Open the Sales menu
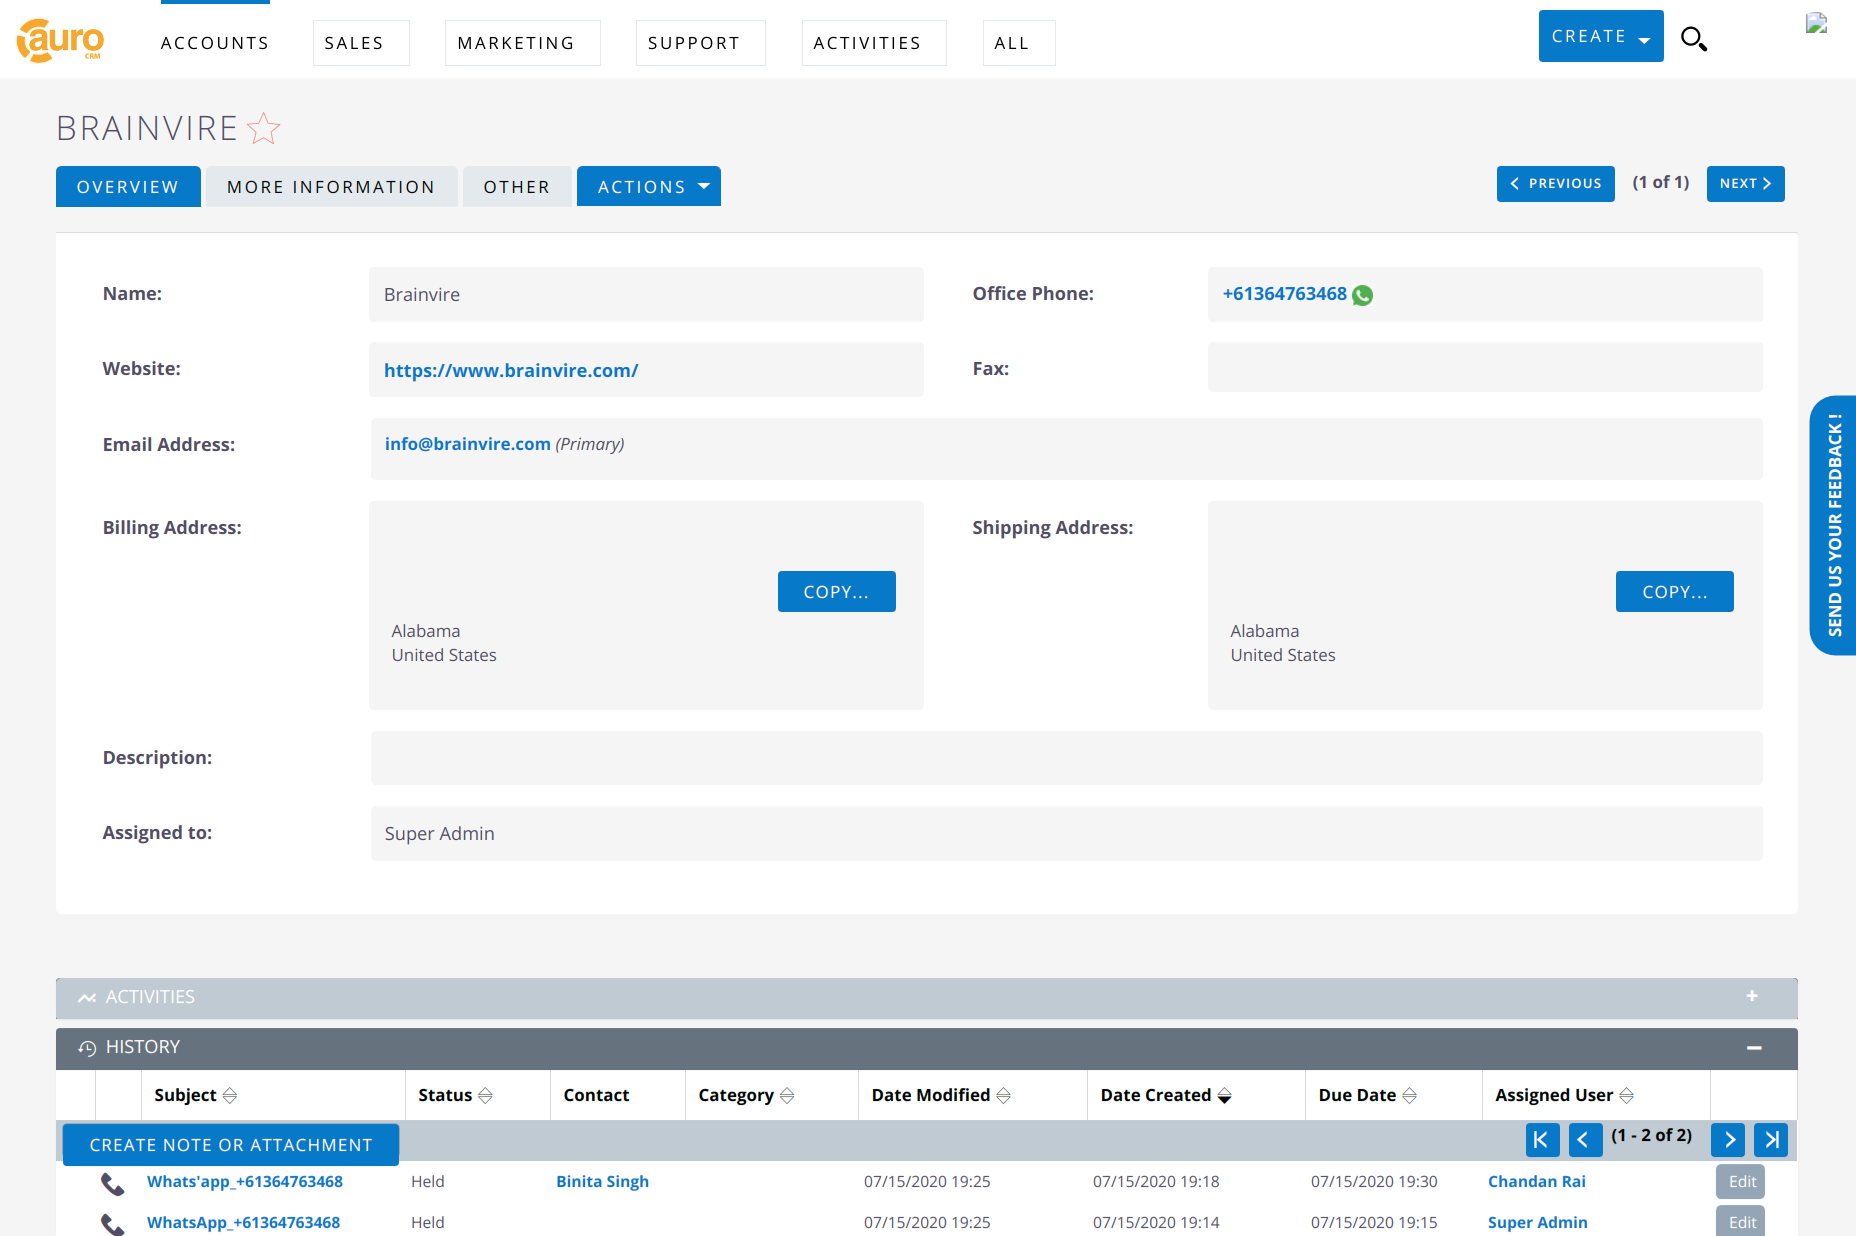1856x1236 pixels. pyautogui.click(x=361, y=43)
